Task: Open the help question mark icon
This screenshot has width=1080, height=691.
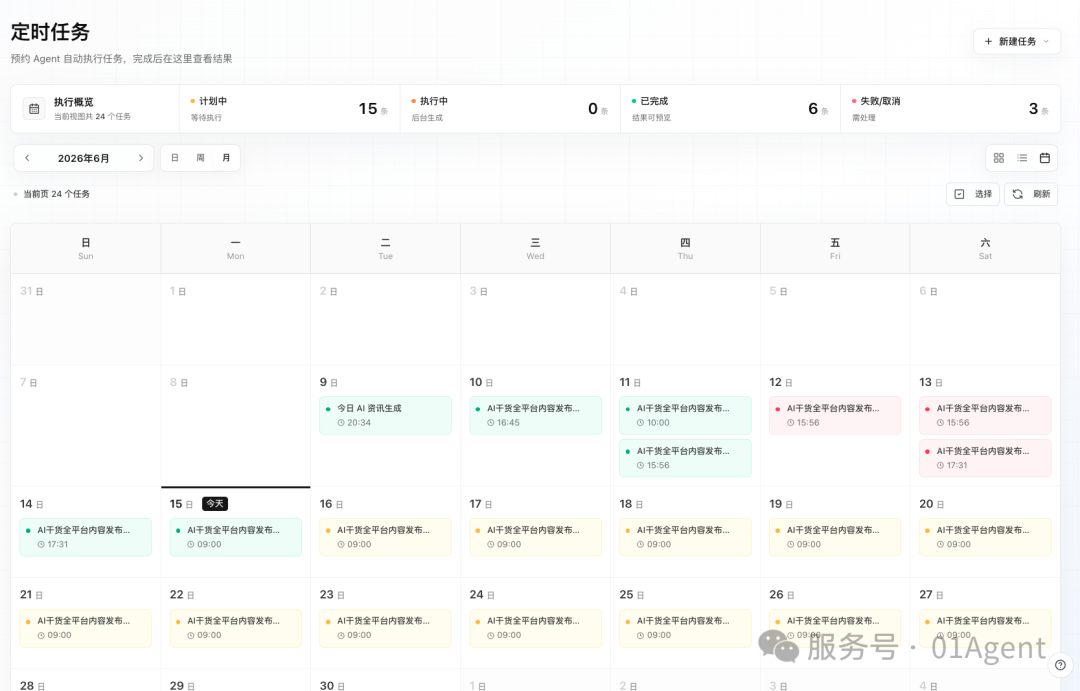Action: [x=1060, y=665]
